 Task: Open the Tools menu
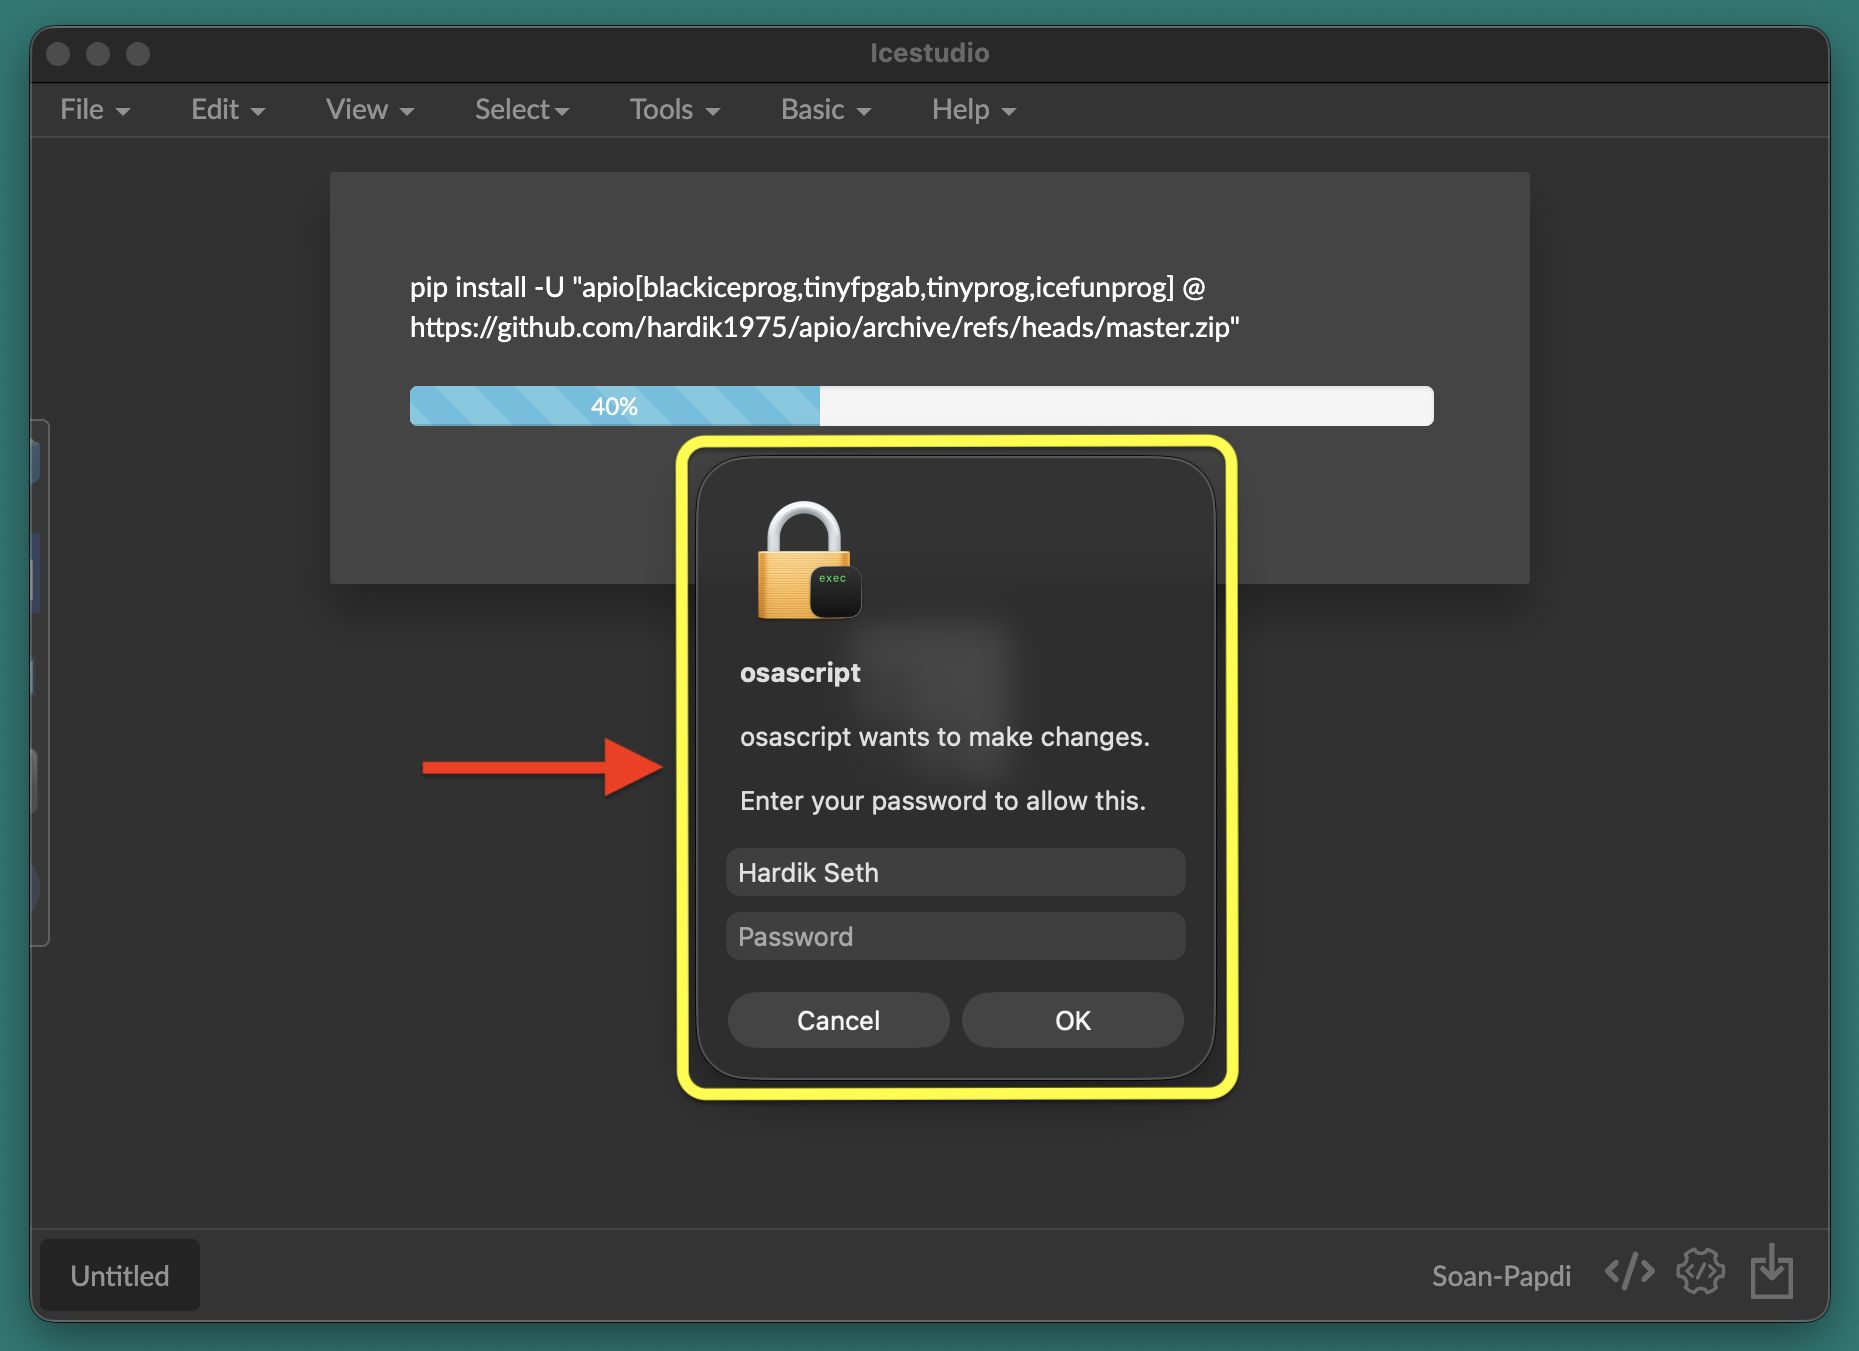(x=675, y=109)
